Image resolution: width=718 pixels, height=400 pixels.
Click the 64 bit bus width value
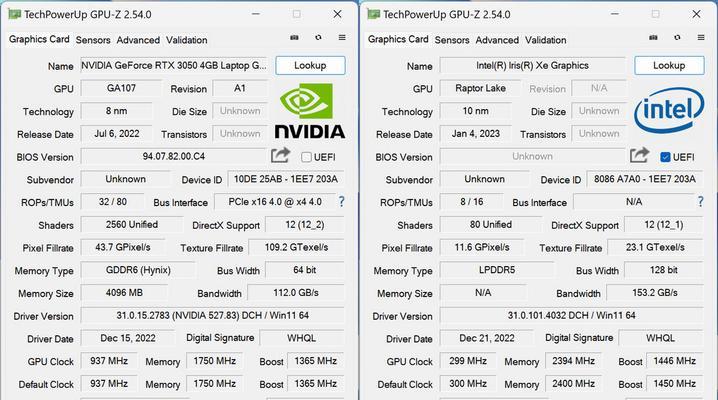[x=305, y=270]
